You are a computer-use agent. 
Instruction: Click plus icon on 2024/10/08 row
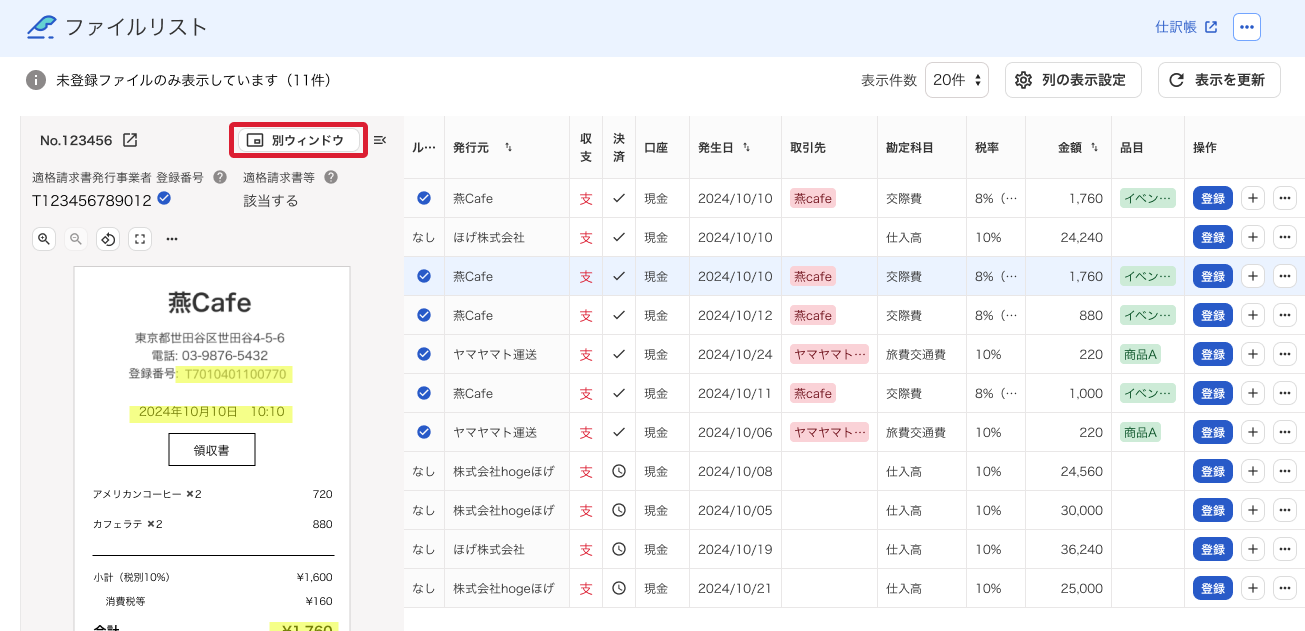tap(1253, 471)
